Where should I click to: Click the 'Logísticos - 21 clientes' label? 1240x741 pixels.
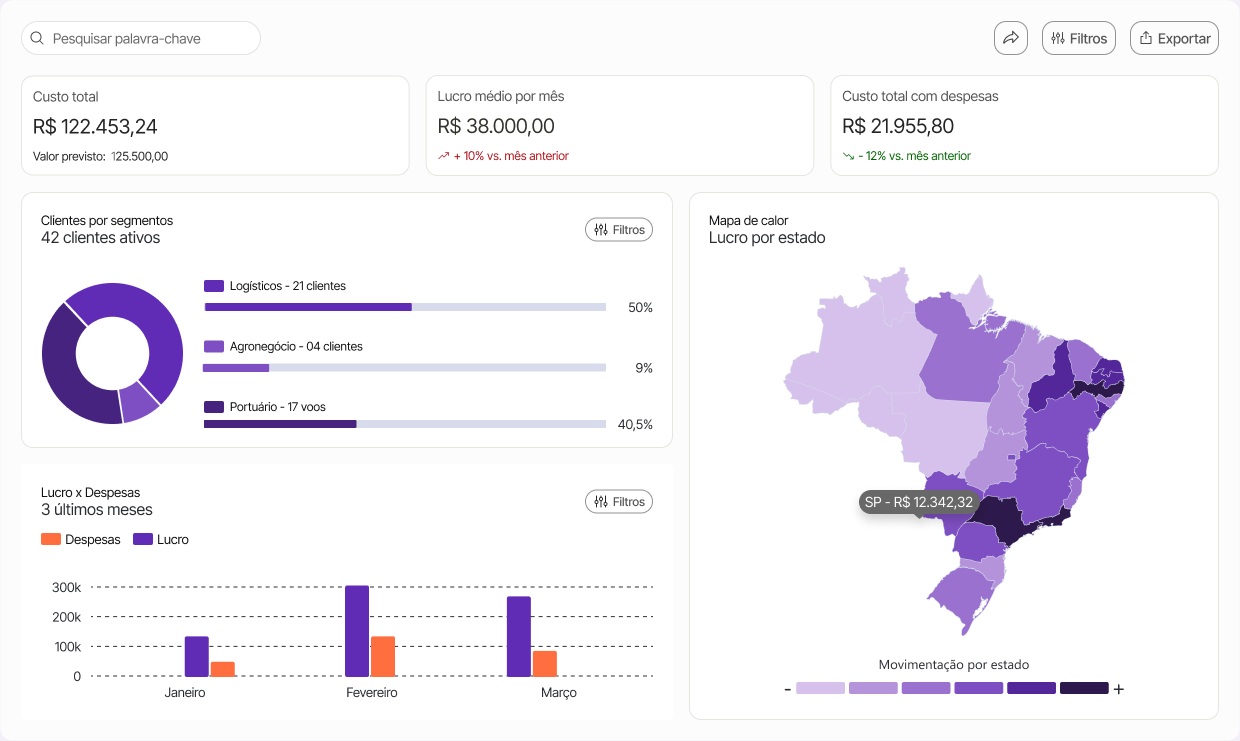tap(288, 286)
